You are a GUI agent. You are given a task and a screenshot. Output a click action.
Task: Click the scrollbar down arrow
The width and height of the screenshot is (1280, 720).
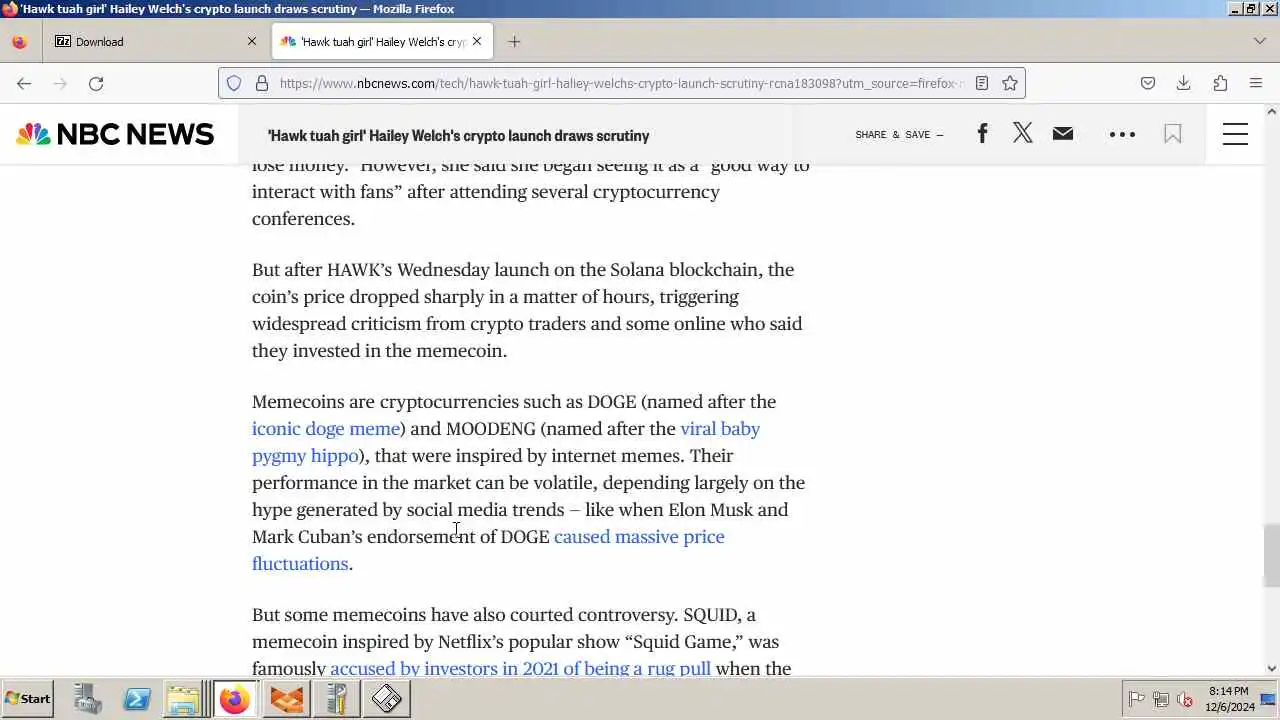pyautogui.click(x=1272, y=668)
